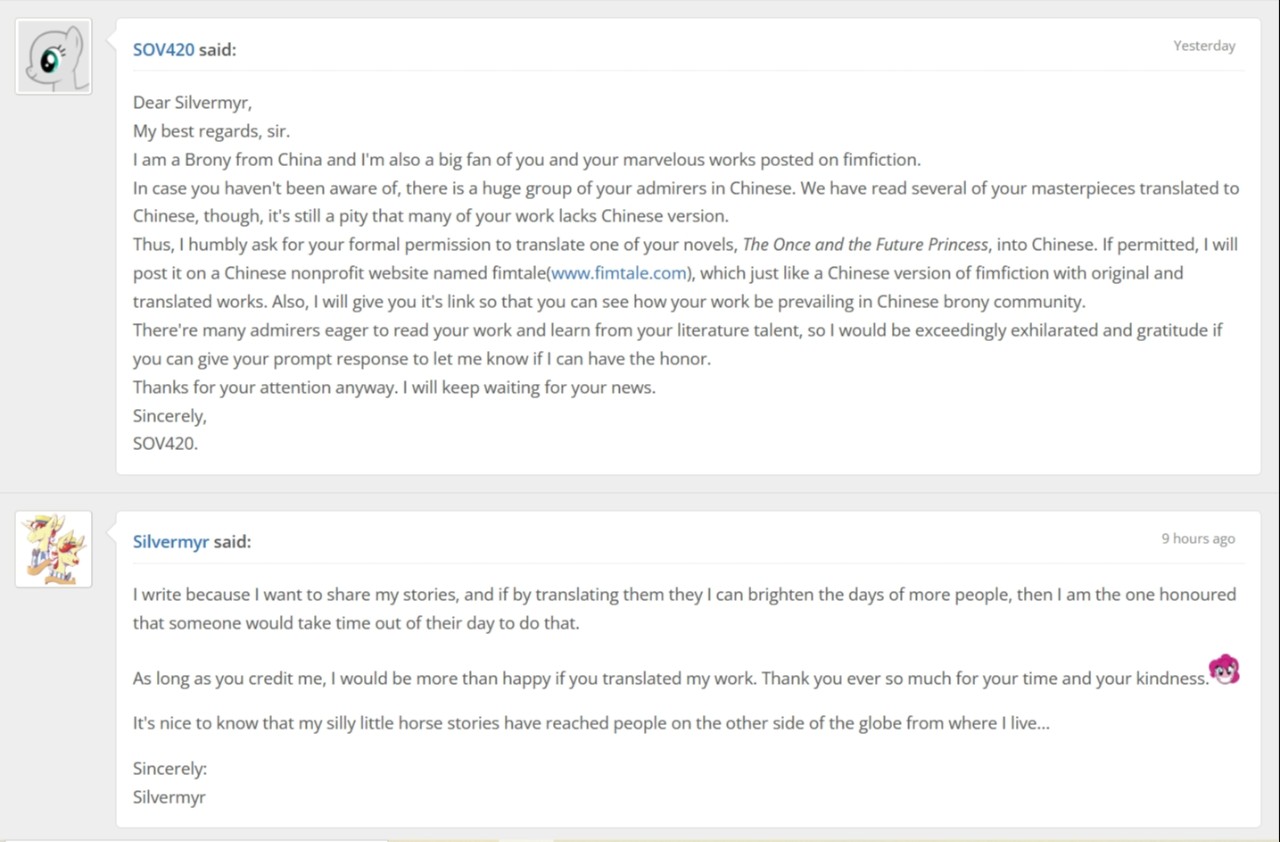Open Silvermyr's profile picture avatar
The width and height of the screenshot is (1280, 842).
click(x=54, y=549)
